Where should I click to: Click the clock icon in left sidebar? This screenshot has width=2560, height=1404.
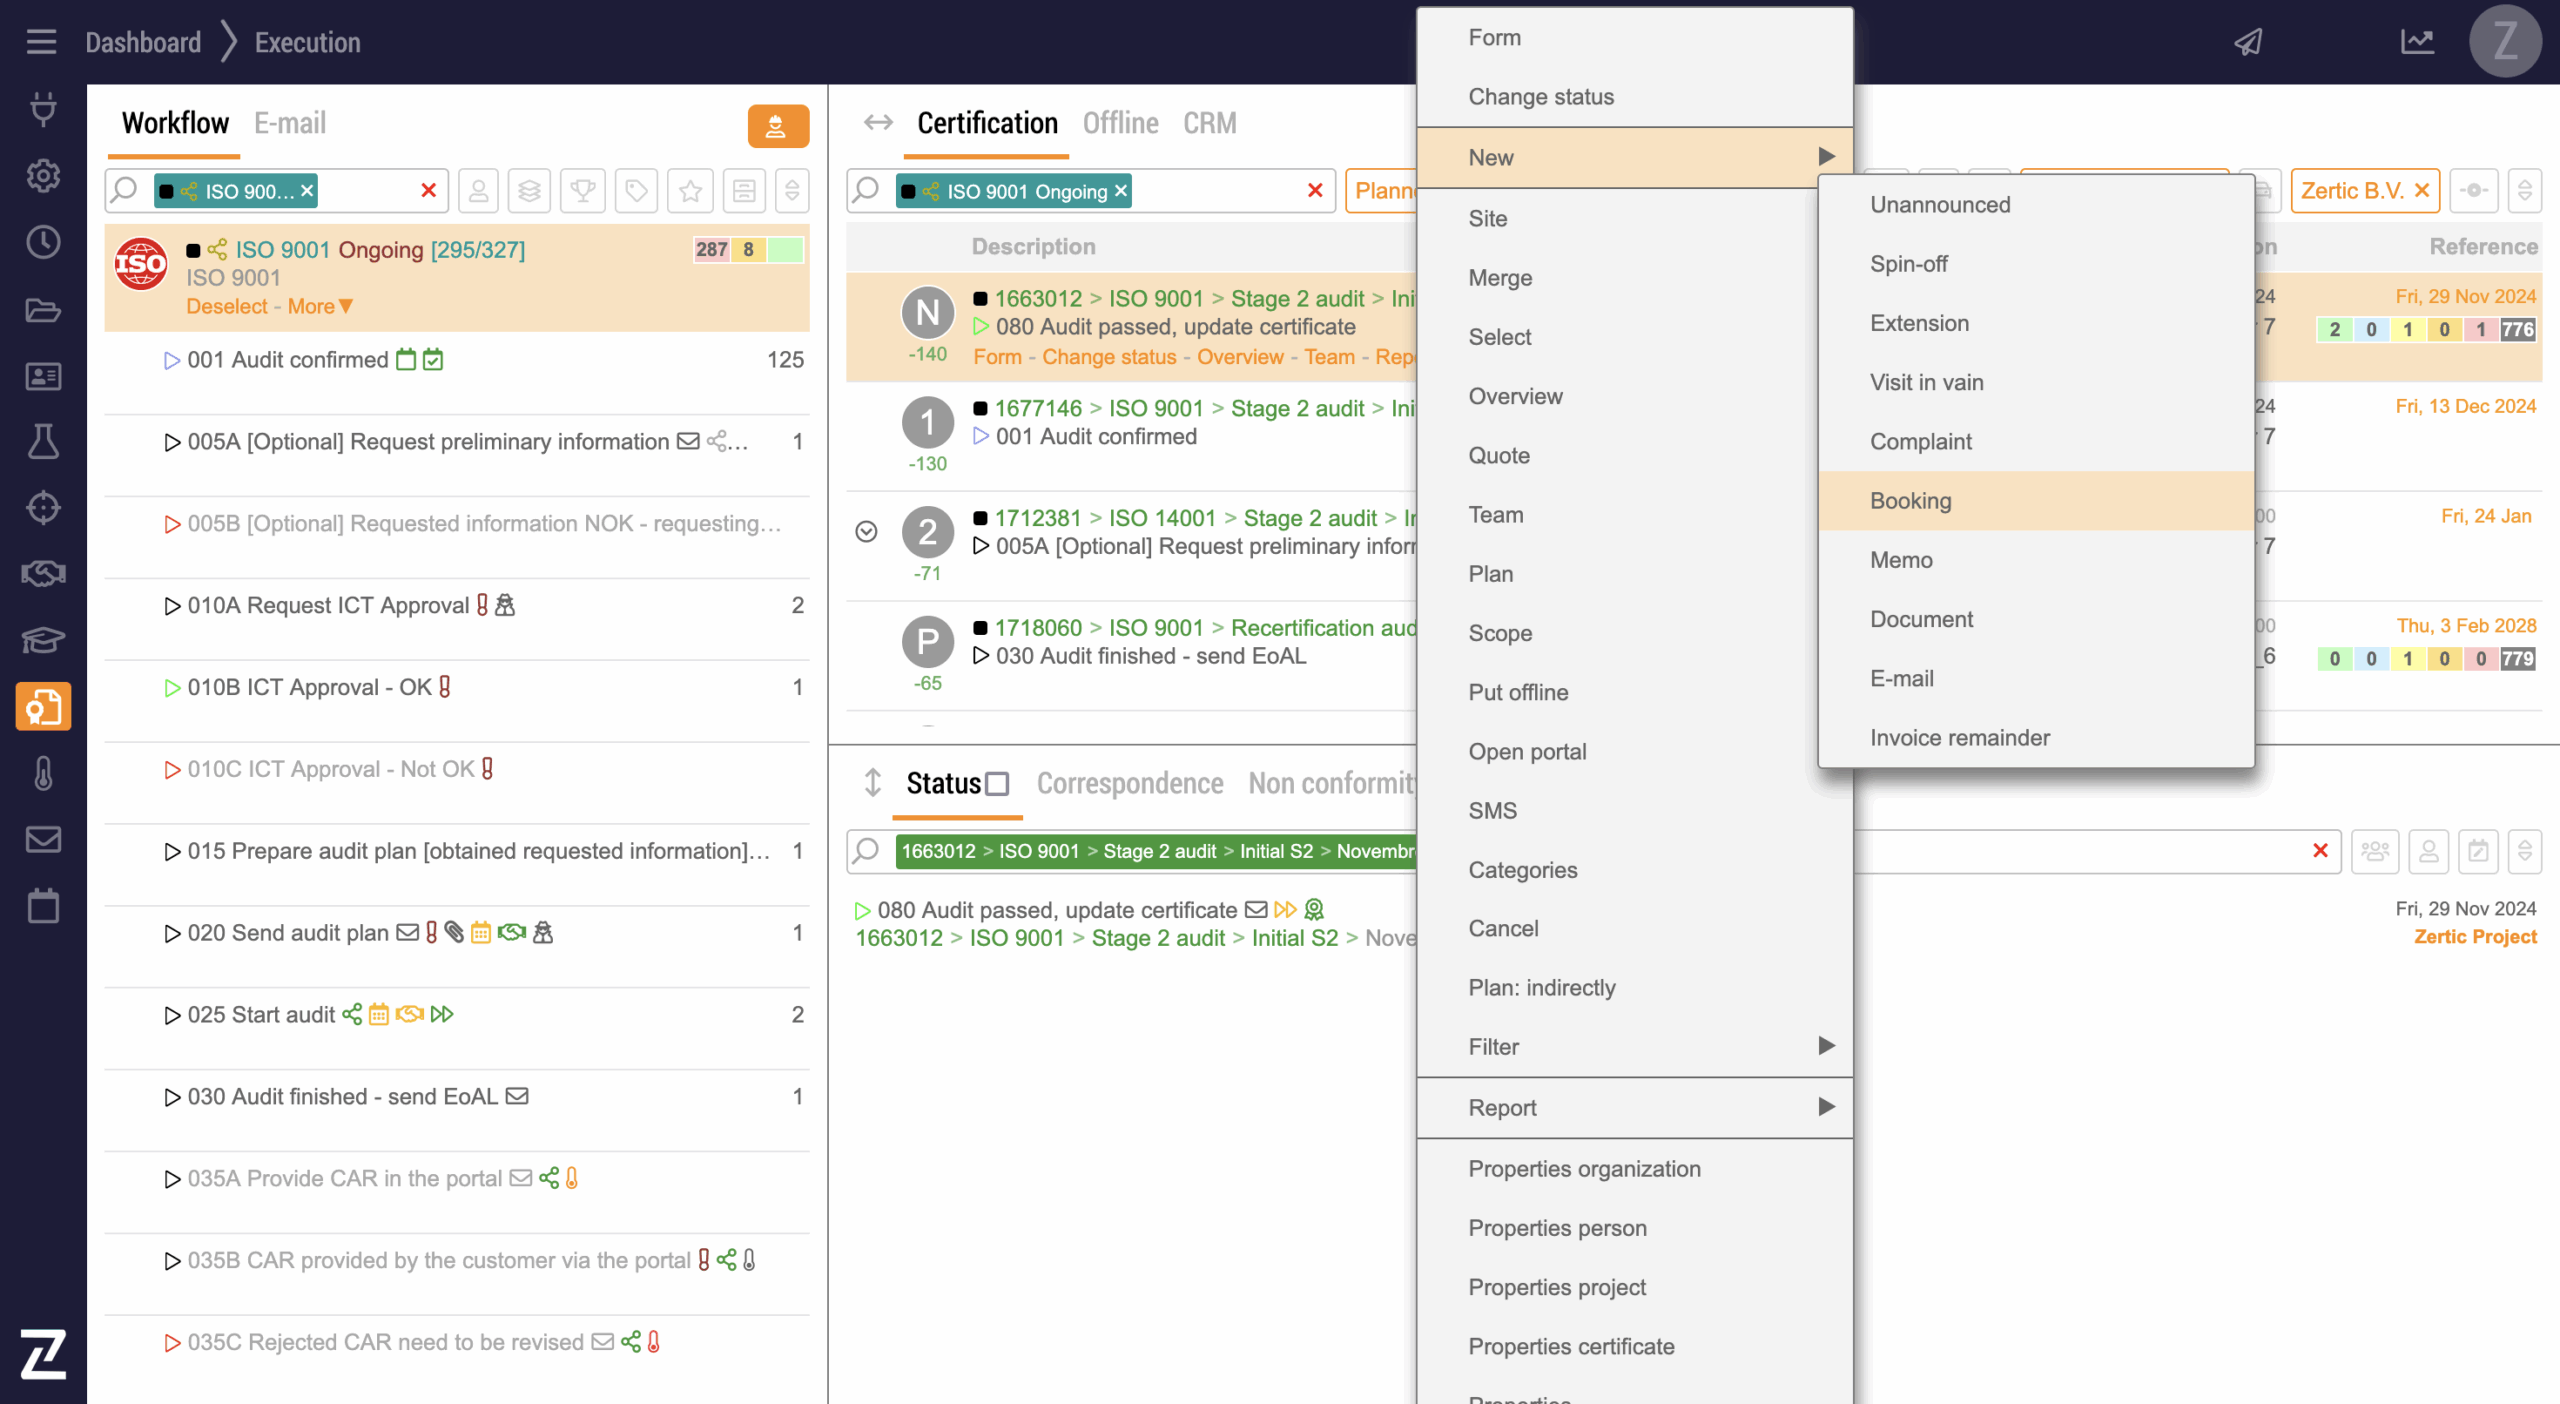click(43, 242)
